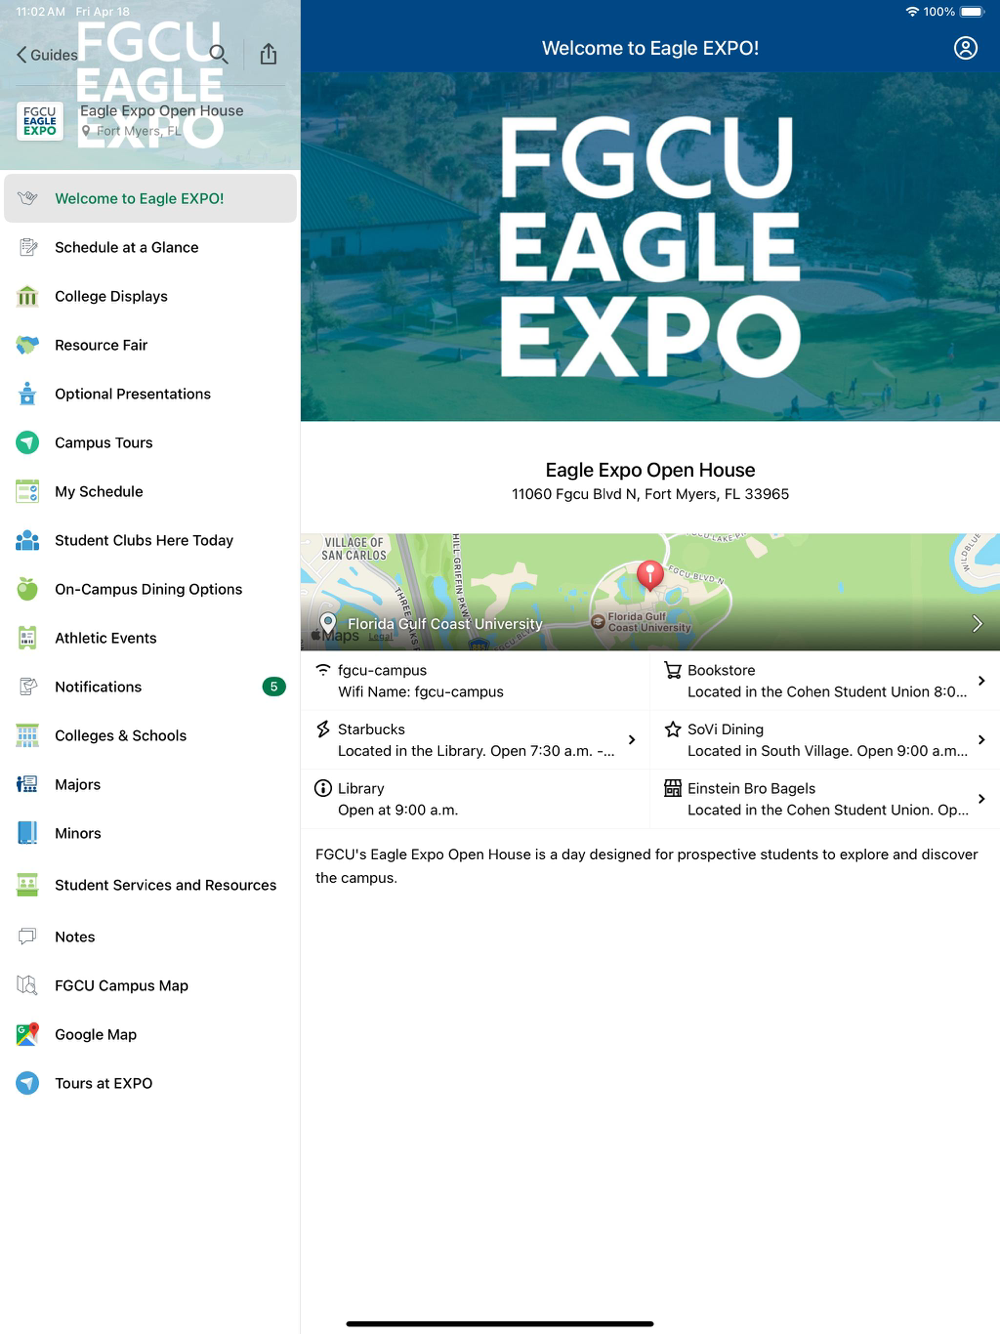Viewport: 1000px width, 1334px height.
Task: Tap the SoVi Dining star icon
Action: 673,729
